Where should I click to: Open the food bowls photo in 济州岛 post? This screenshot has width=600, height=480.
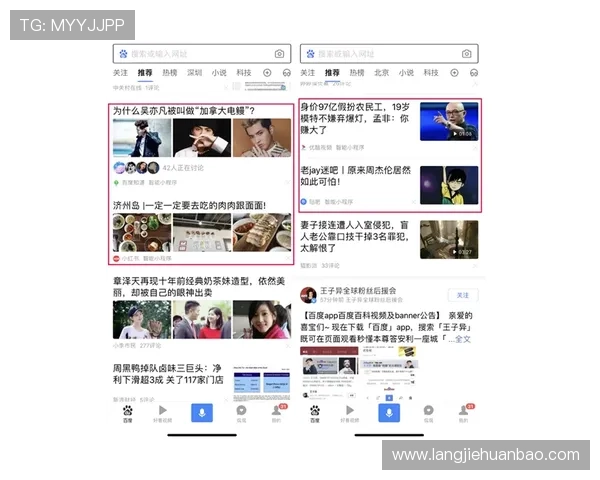click(x=142, y=232)
